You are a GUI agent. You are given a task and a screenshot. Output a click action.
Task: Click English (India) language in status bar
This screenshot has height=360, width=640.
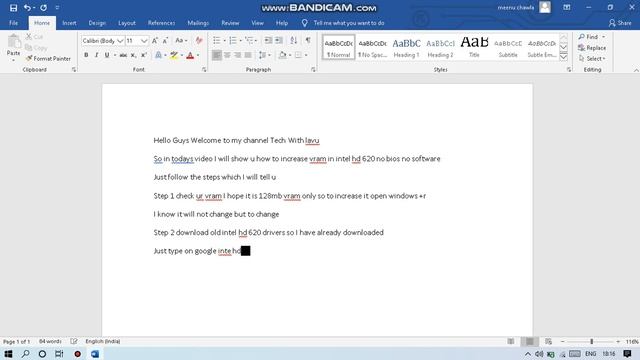(102, 341)
